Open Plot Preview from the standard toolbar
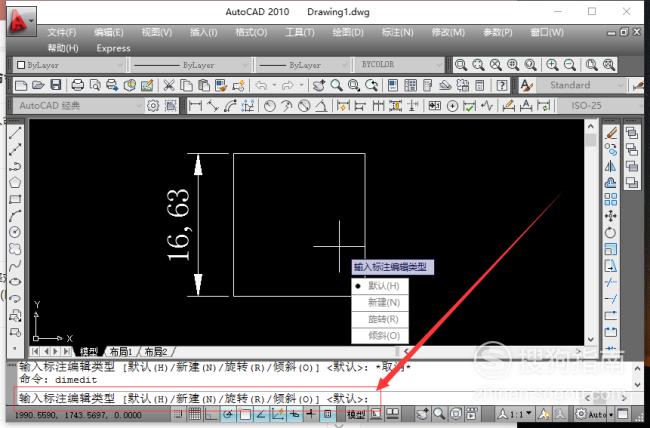The height and width of the screenshot is (428, 650). [x=95, y=85]
